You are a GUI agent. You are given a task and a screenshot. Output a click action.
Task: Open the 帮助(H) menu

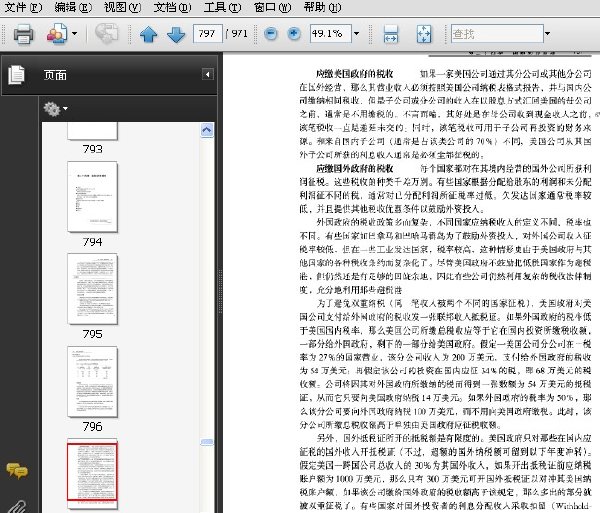[322, 7]
